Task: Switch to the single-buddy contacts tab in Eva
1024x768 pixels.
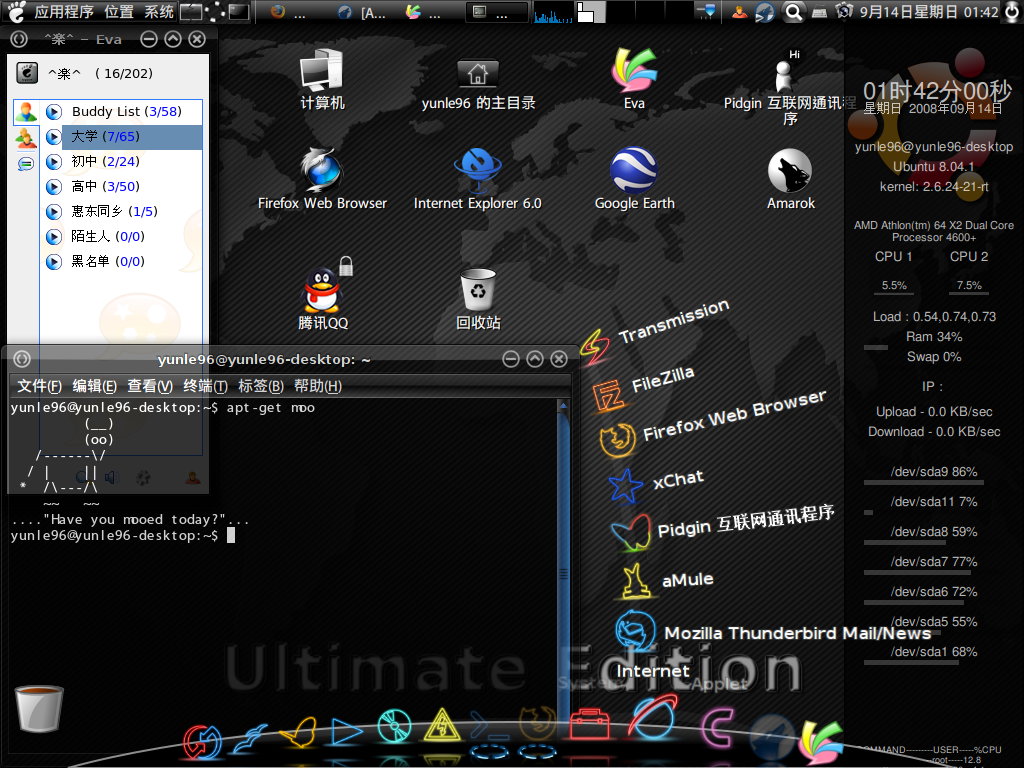Action: tap(26, 112)
